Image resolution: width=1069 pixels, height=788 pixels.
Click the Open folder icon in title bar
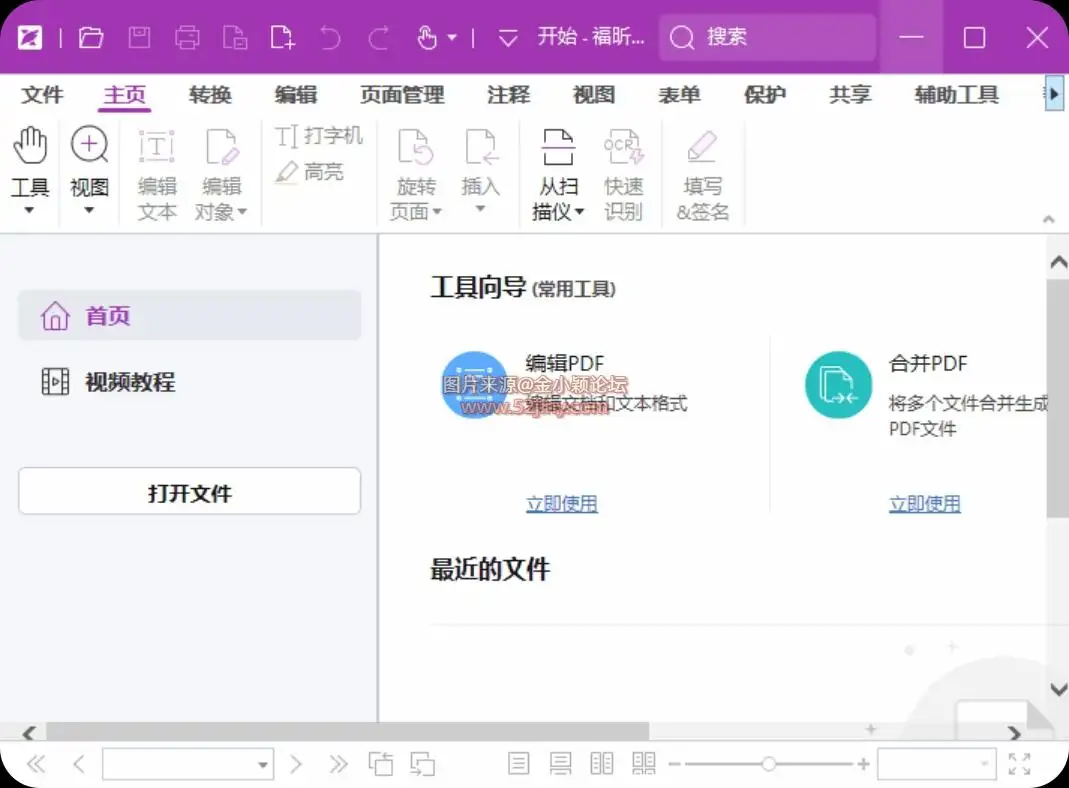pyautogui.click(x=91, y=38)
